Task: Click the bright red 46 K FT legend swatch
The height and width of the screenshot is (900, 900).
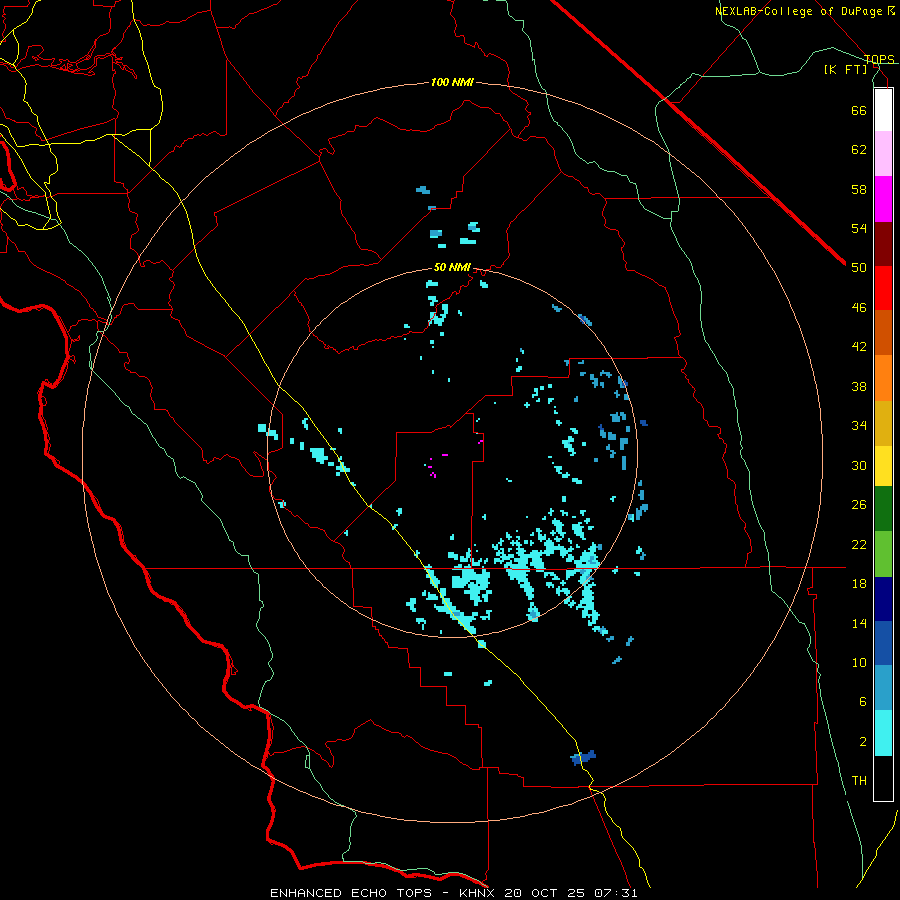Action: click(883, 288)
